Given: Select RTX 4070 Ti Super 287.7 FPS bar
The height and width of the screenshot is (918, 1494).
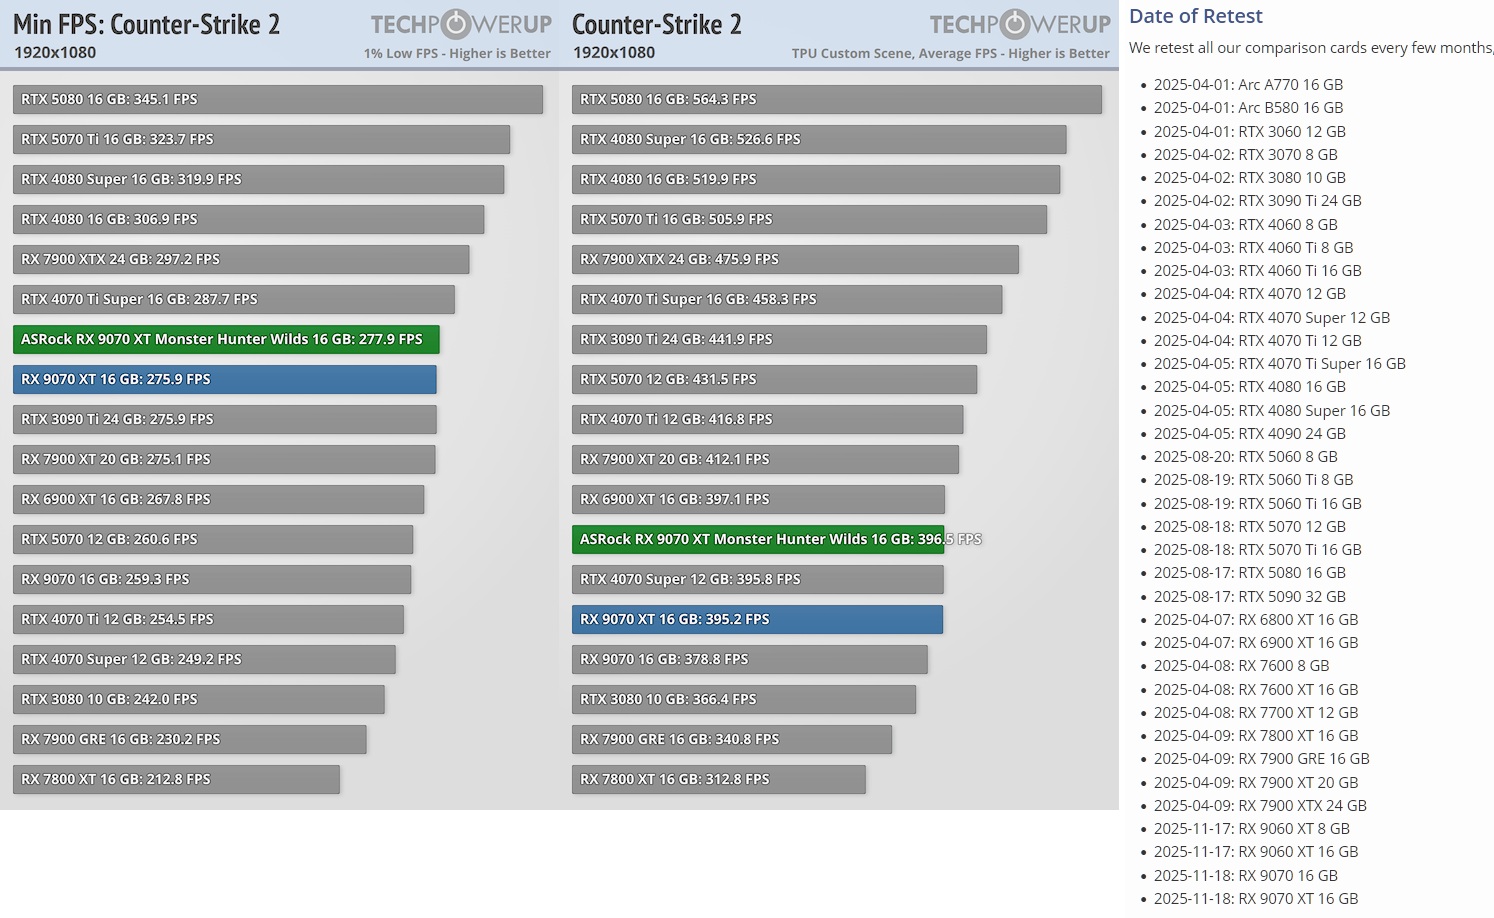Looking at the screenshot, I should pyautogui.click(x=234, y=299).
